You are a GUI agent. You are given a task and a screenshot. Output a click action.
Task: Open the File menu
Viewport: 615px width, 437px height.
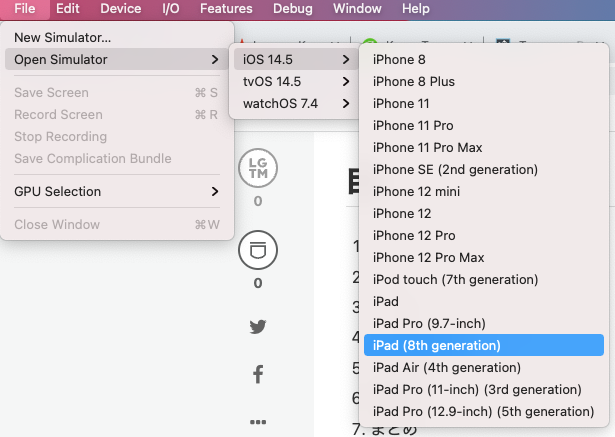coord(25,9)
